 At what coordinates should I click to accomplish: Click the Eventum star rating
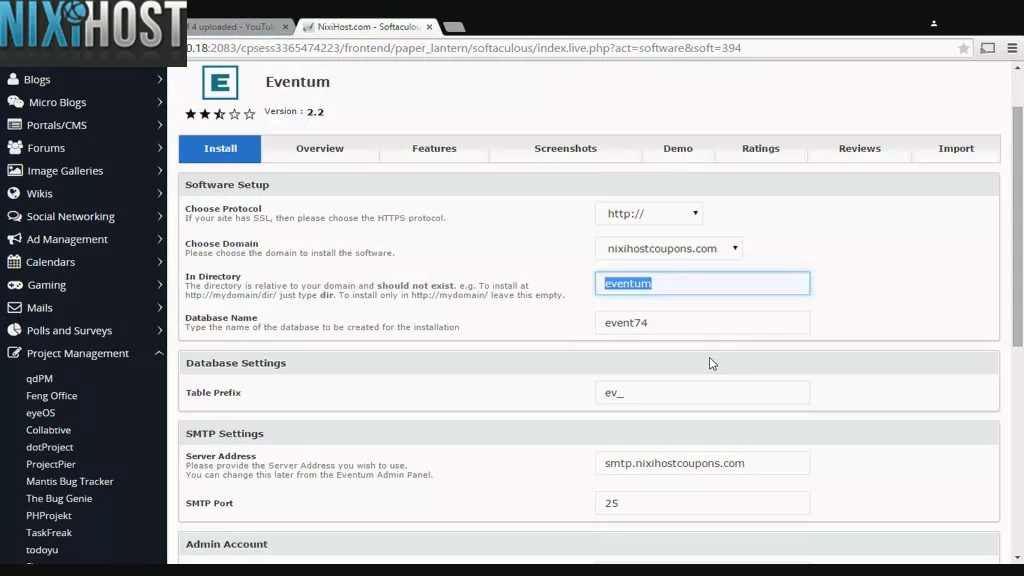point(220,114)
